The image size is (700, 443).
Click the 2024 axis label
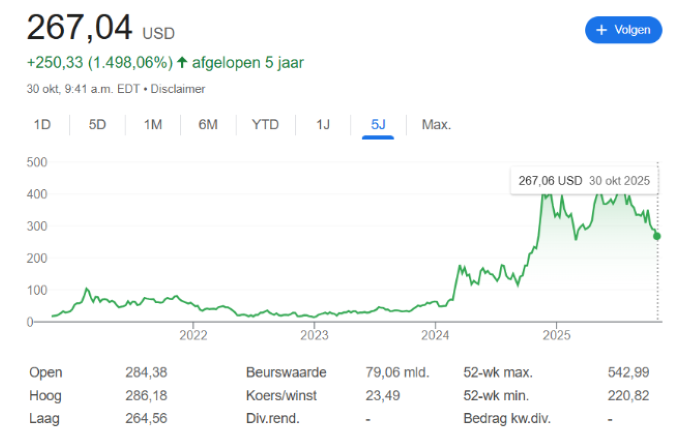pyautogui.click(x=435, y=335)
